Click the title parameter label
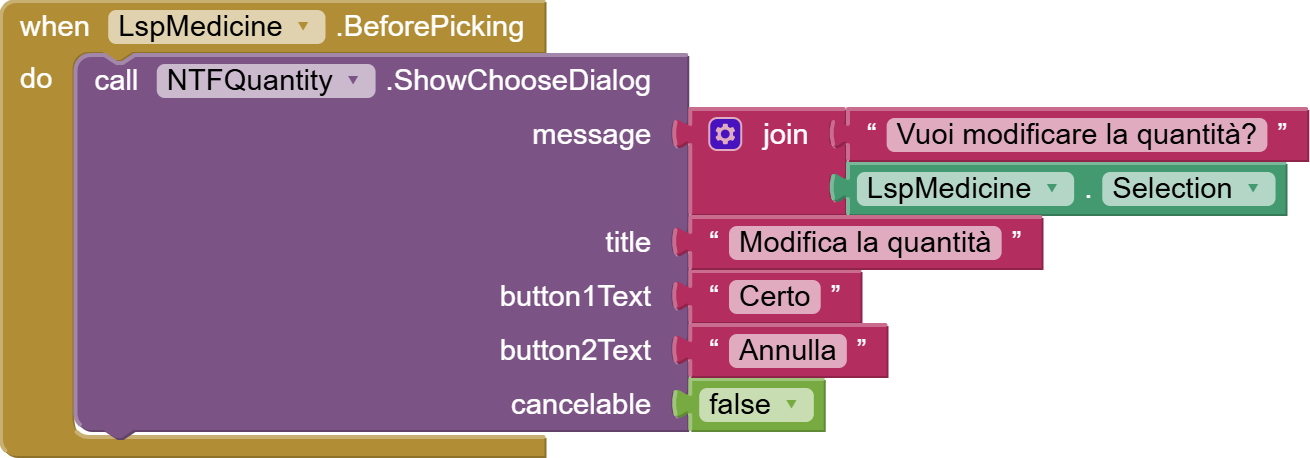Image resolution: width=1310 pixels, height=458 pixels. (x=627, y=242)
